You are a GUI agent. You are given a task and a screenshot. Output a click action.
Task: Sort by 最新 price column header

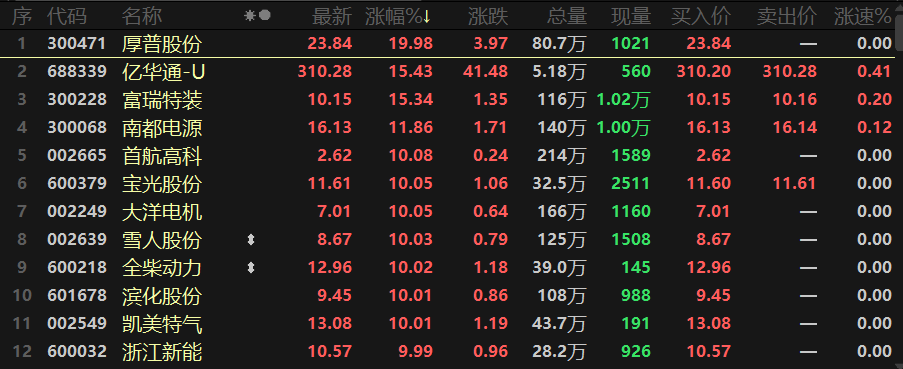pos(332,17)
